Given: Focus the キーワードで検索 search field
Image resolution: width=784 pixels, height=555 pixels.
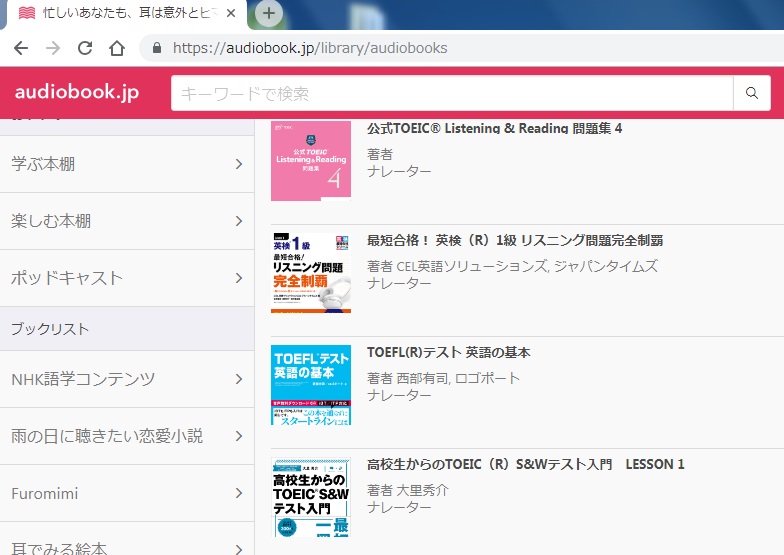Looking at the screenshot, I should 452,93.
